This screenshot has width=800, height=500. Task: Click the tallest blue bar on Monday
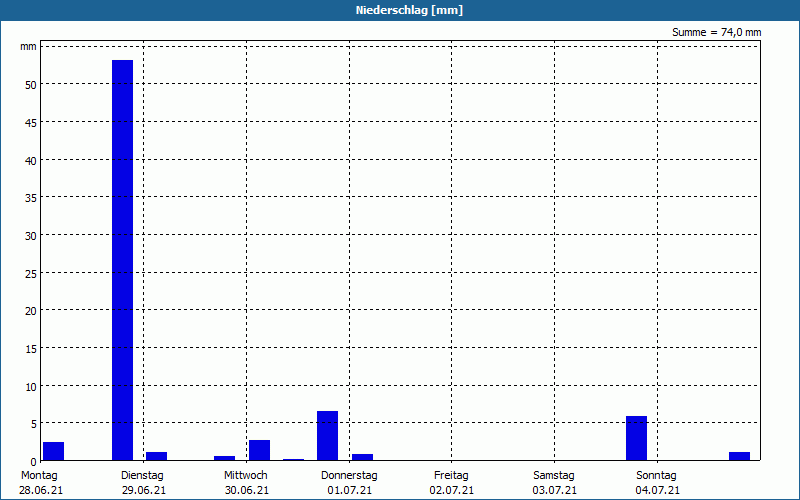tap(122, 260)
